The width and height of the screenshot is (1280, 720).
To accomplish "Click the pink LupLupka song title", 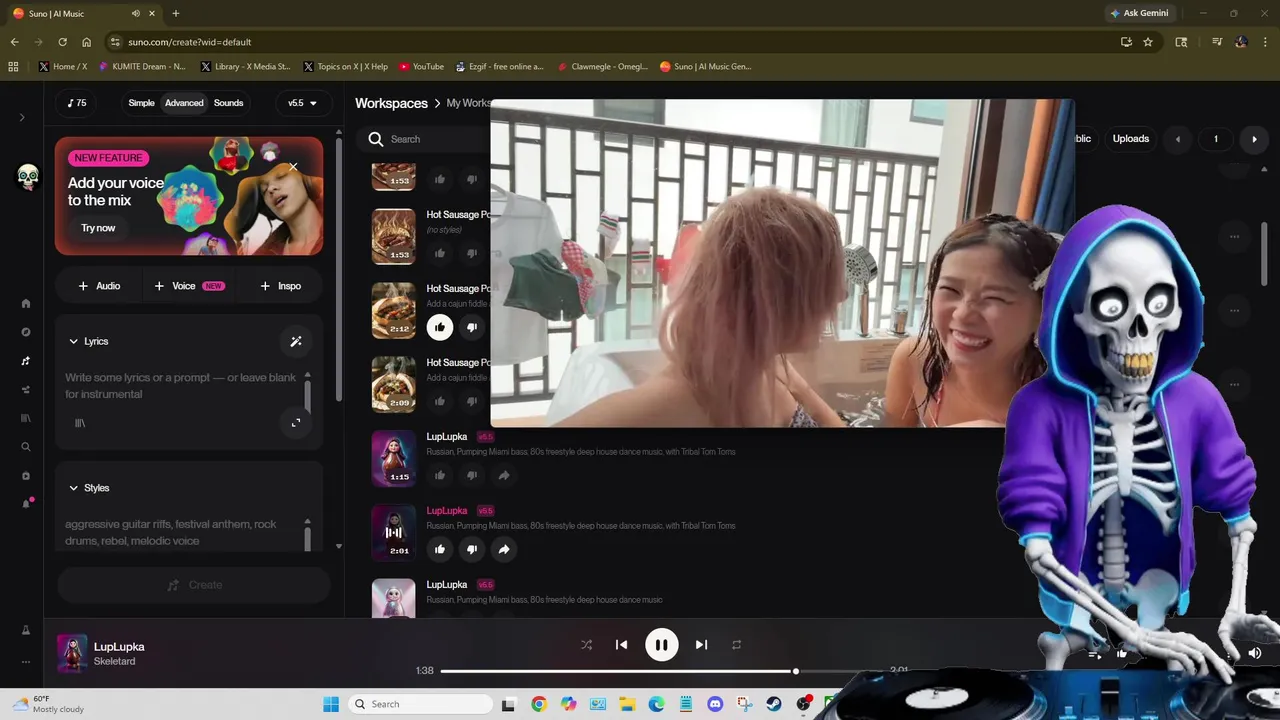I will pos(446,511).
